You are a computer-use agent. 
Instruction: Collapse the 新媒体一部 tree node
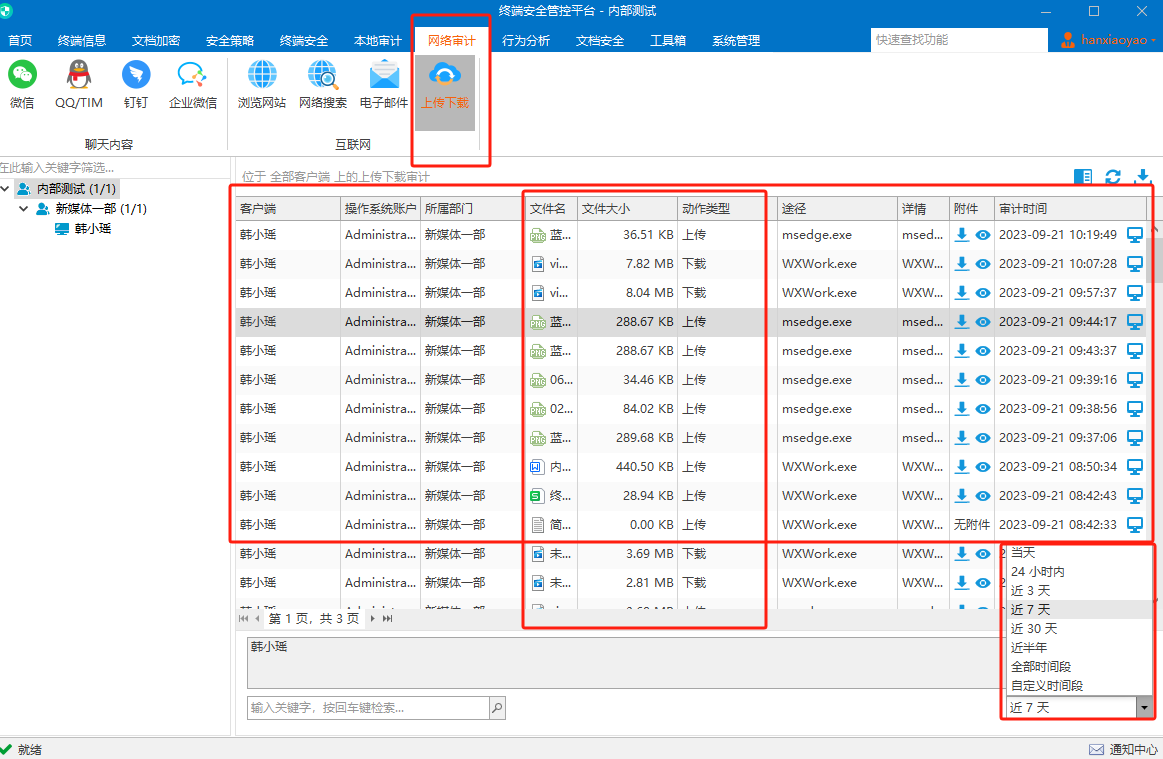pos(24,209)
